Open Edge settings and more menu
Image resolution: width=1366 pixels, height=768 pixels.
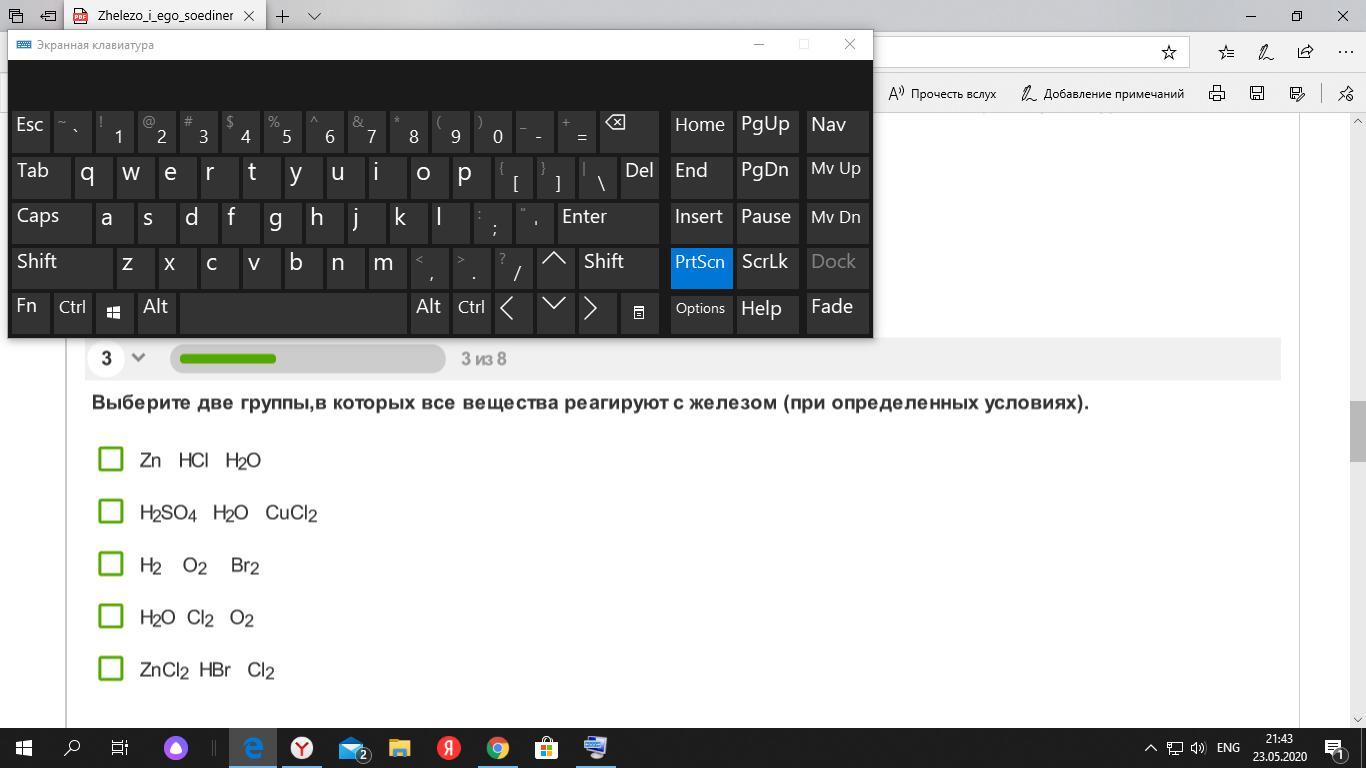[1345, 52]
